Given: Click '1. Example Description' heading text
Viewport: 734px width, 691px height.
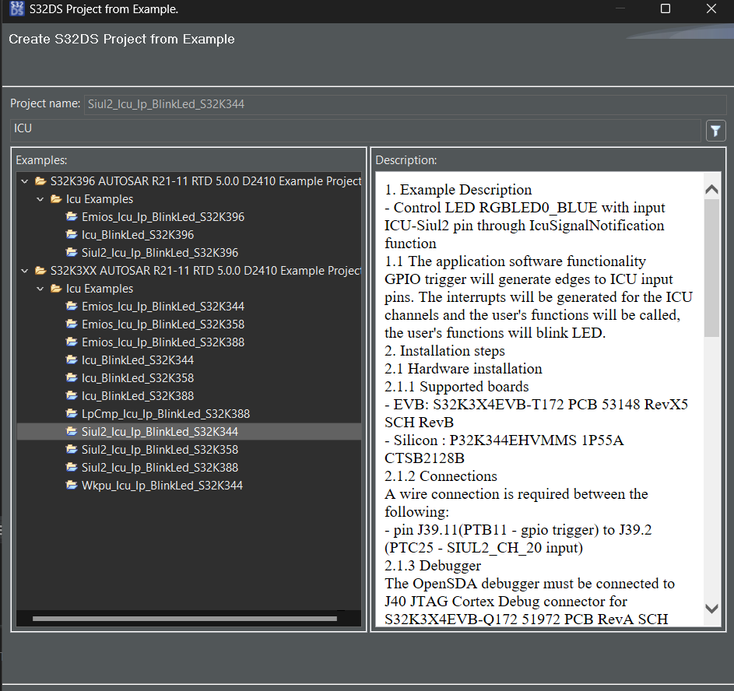Looking at the screenshot, I should [458, 190].
